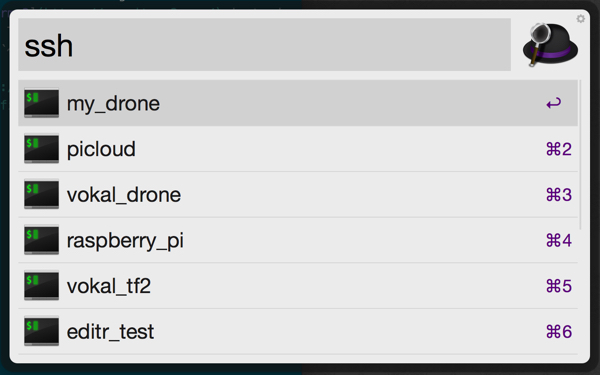
Task: Click the terminal icon beside my_drone
Action: (x=41, y=103)
